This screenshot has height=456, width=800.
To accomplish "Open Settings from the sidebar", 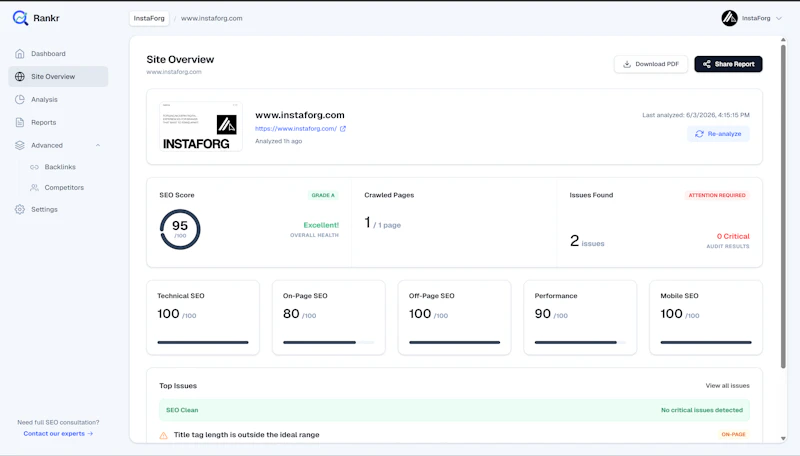I will [x=58, y=210].
